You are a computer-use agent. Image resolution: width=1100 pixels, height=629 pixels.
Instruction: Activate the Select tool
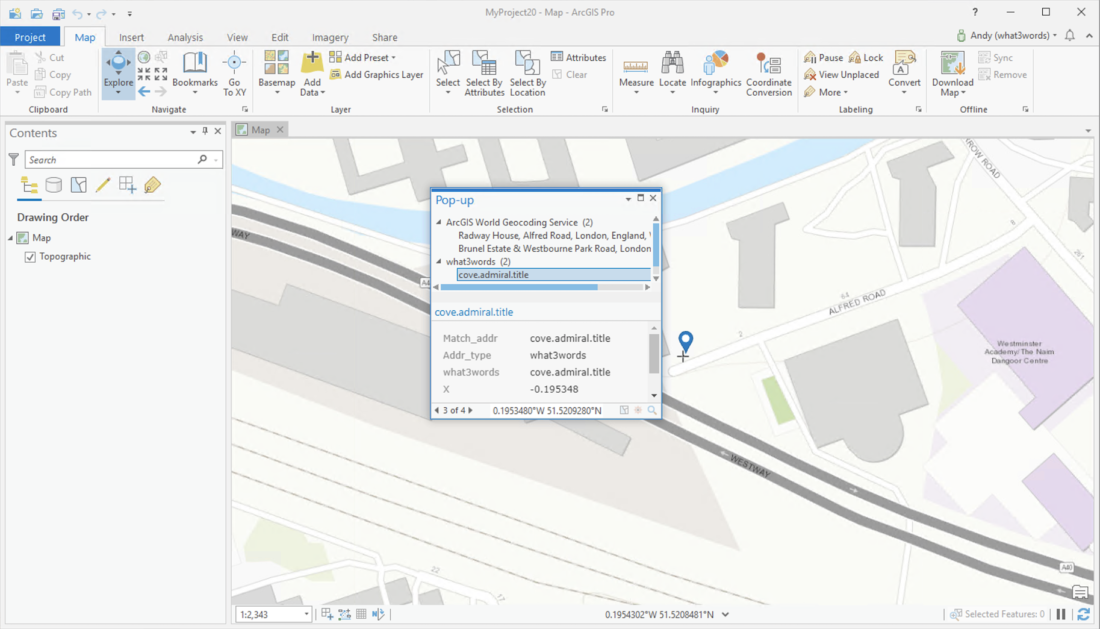448,73
